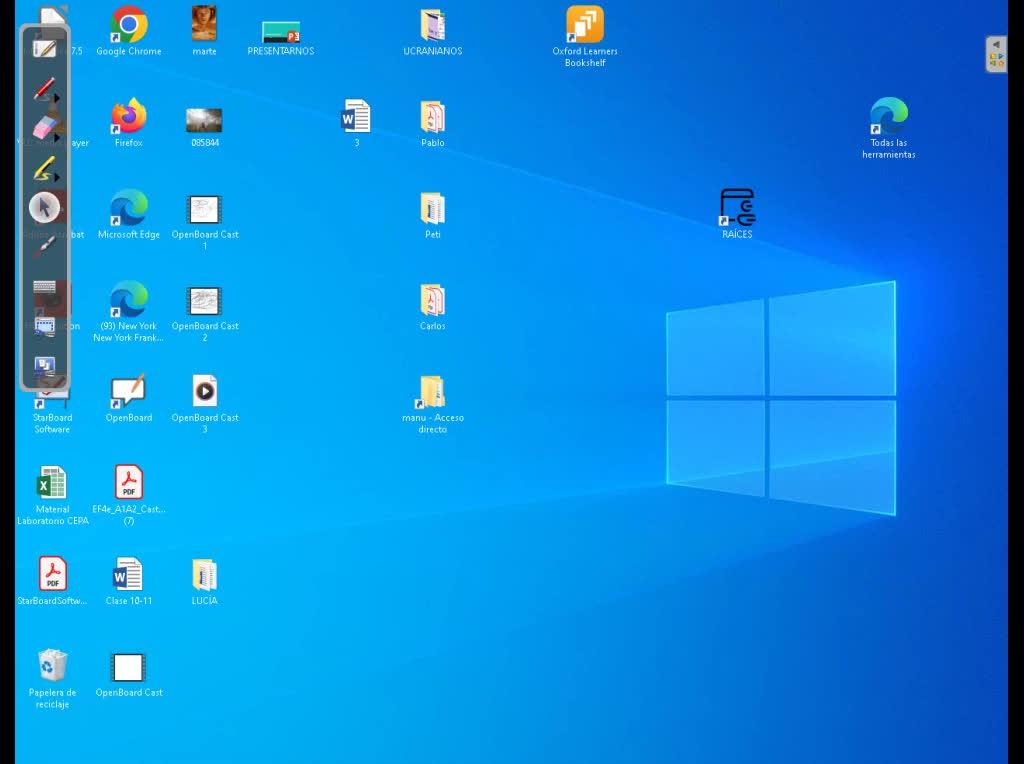Open Google Chrome desktop shortcut
The width and height of the screenshot is (1024, 764).
coord(129,31)
